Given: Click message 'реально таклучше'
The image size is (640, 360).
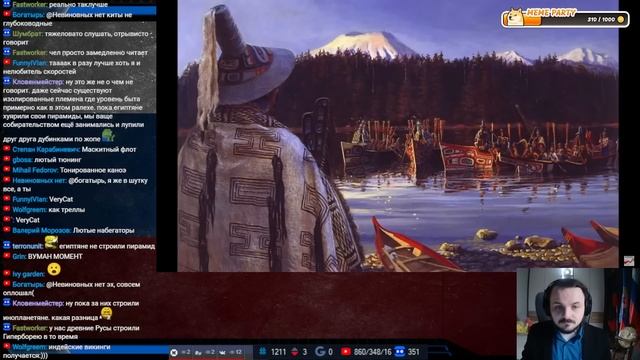Looking at the screenshot, I should pos(78,4).
